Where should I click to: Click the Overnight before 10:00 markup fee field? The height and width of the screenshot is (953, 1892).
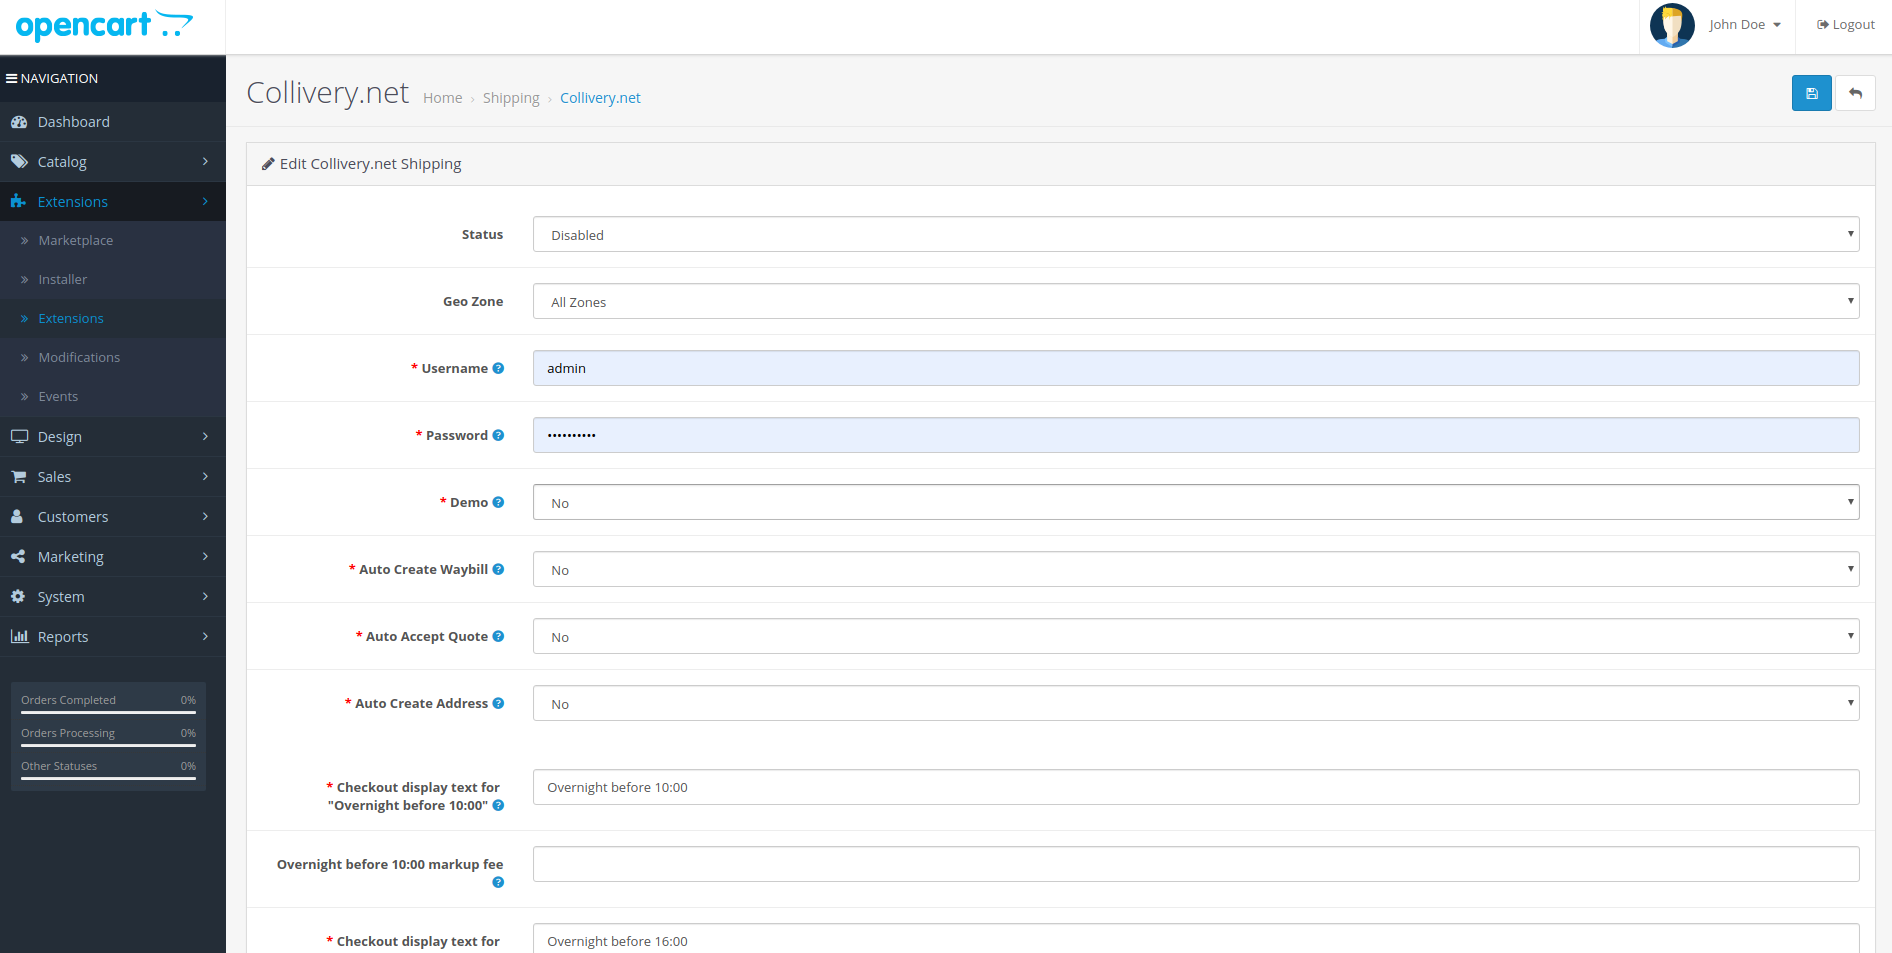(x=1195, y=864)
